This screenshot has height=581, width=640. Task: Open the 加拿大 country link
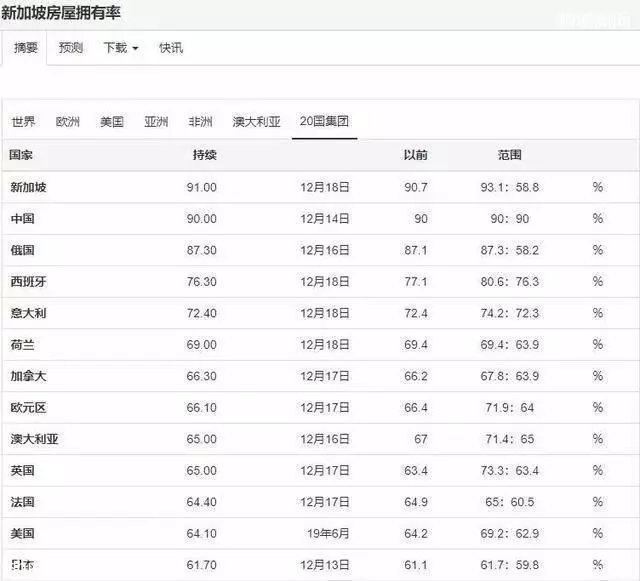click(29, 376)
